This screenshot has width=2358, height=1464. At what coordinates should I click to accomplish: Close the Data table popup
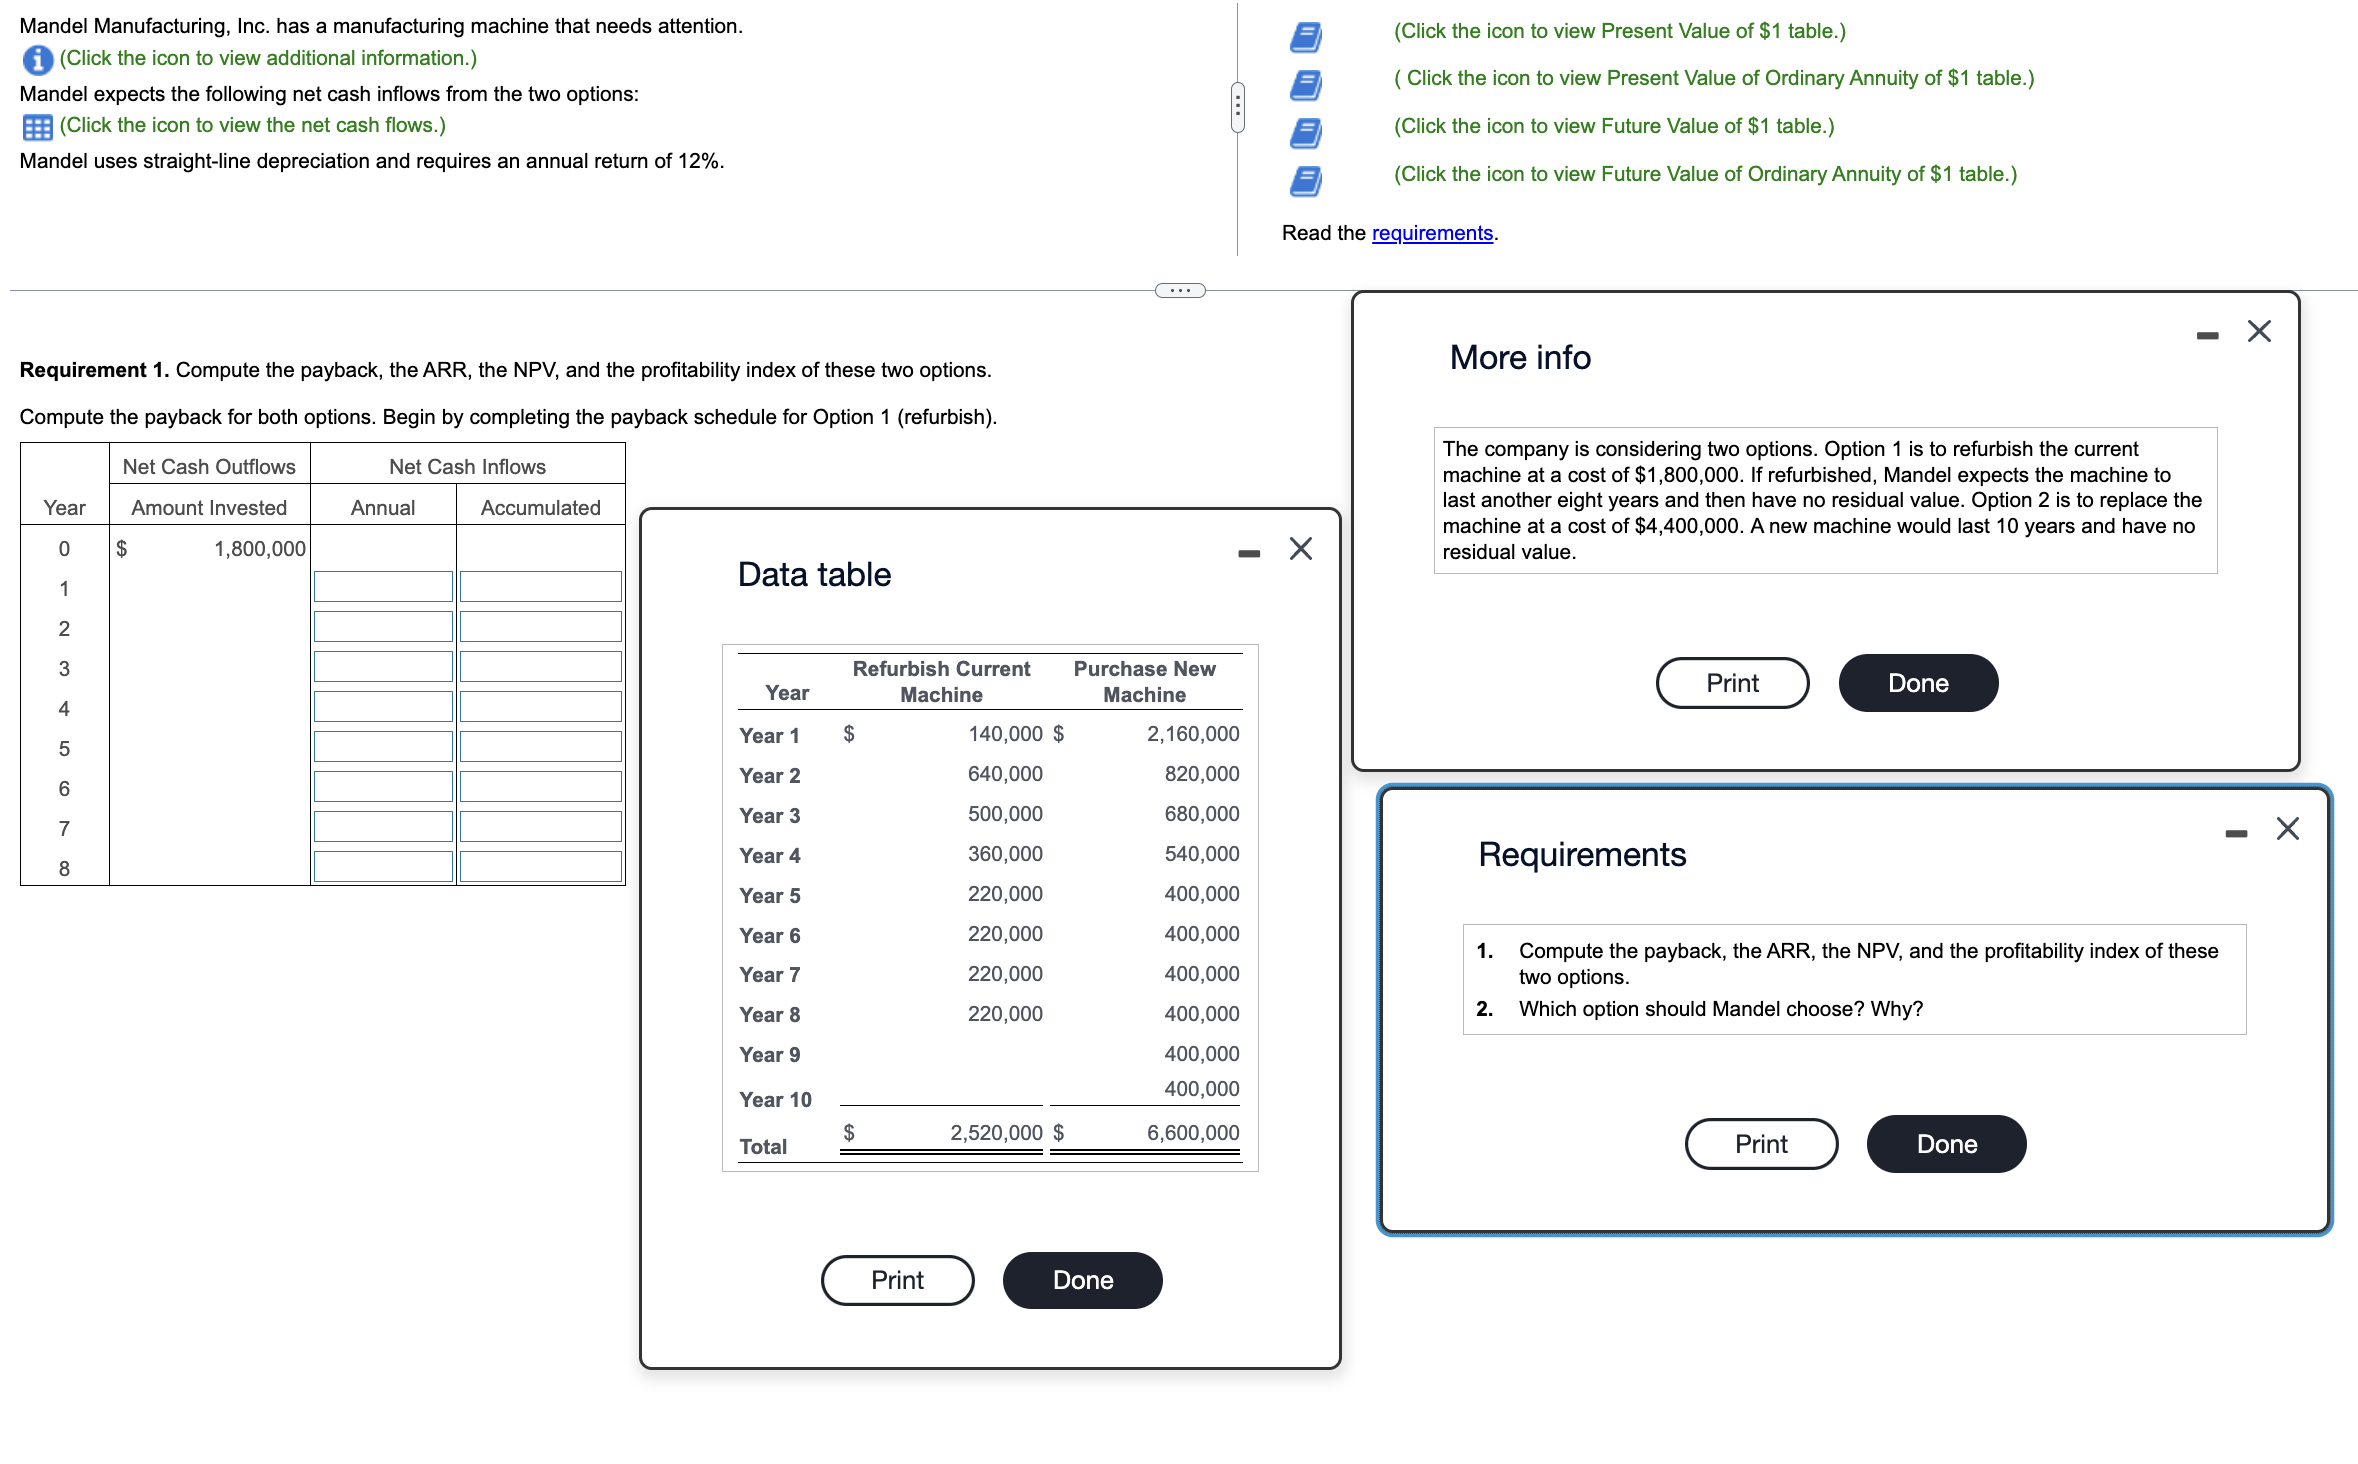(1300, 549)
